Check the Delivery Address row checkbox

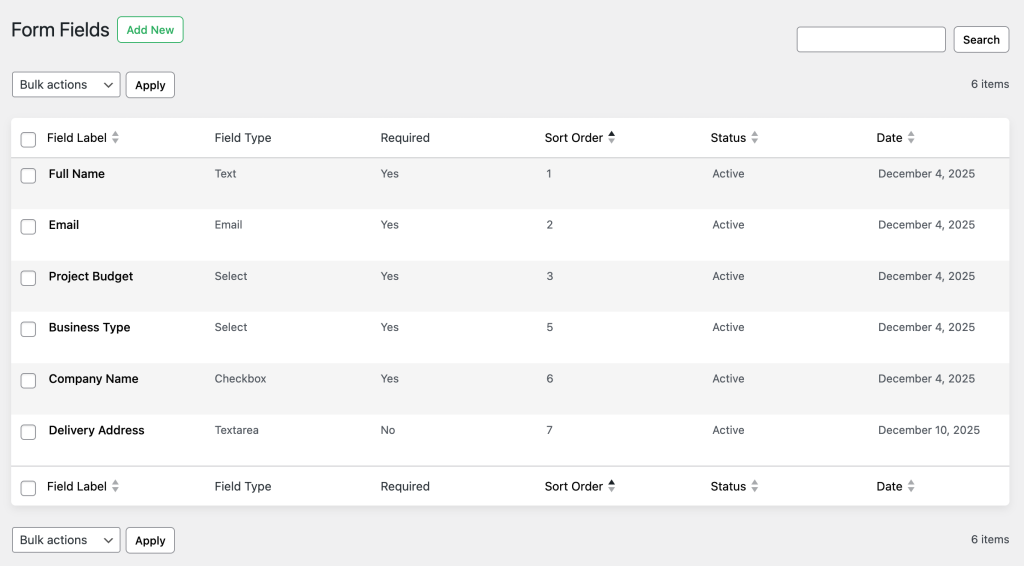(28, 432)
